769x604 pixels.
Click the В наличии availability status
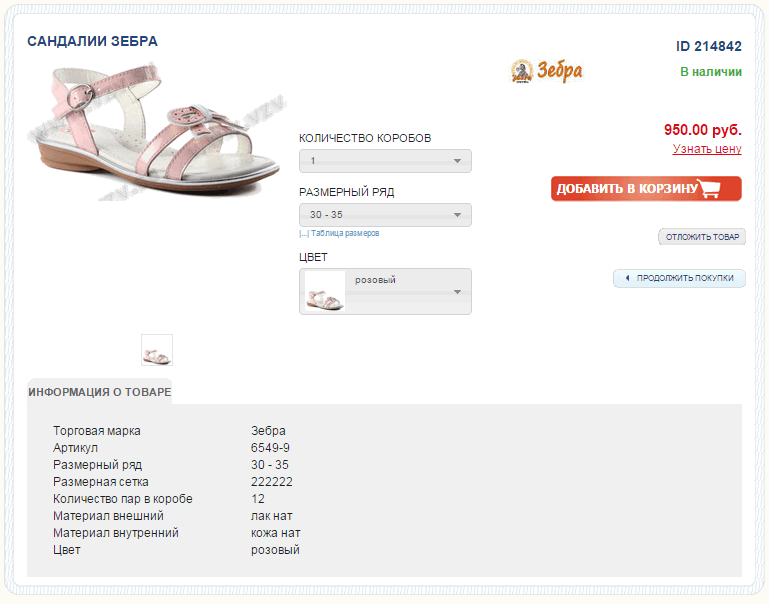tap(710, 72)
